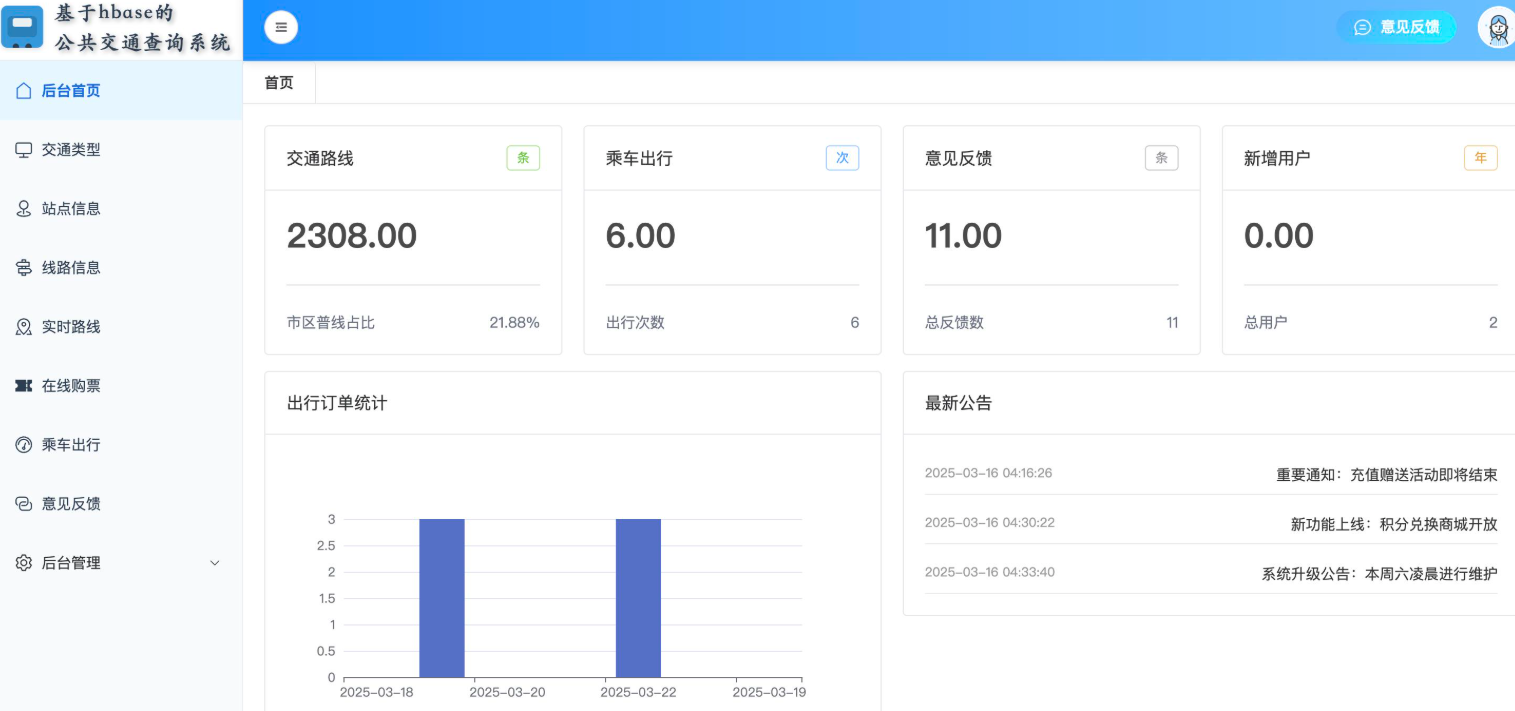Click the person icon beside 站点信息
1515x711 pixels.
24,209
